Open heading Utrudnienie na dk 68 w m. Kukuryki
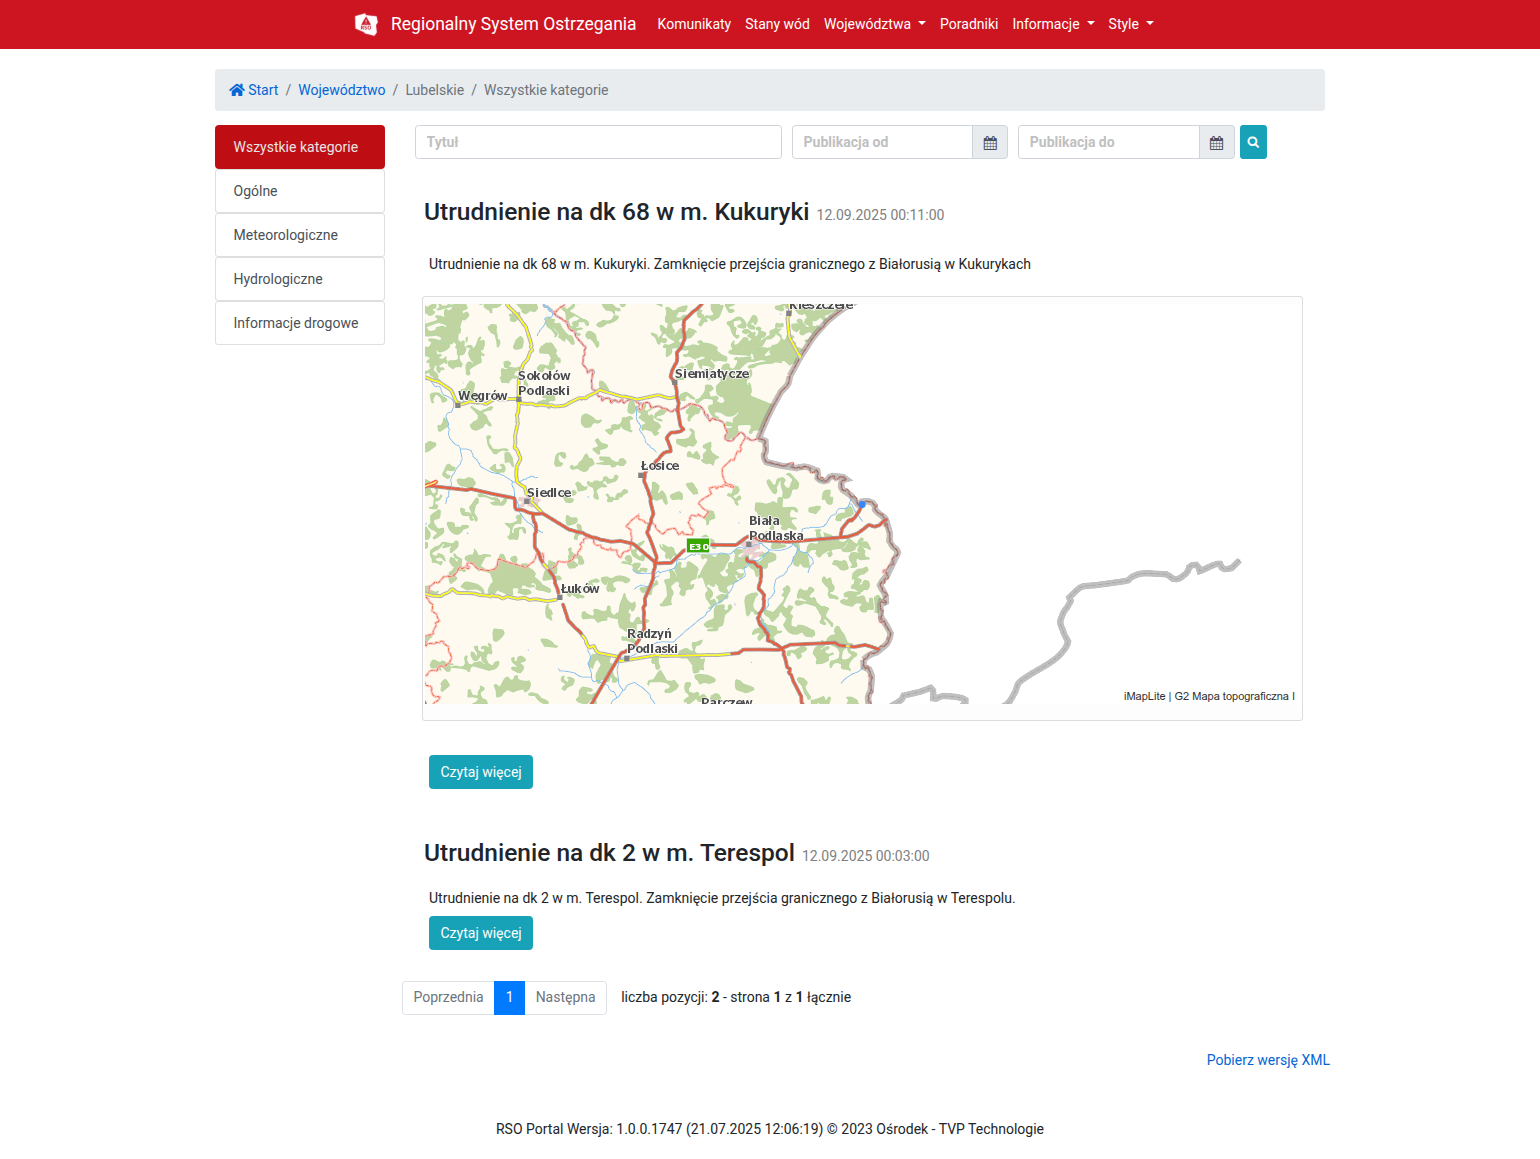1540x1159 pixels. point(616,212)
